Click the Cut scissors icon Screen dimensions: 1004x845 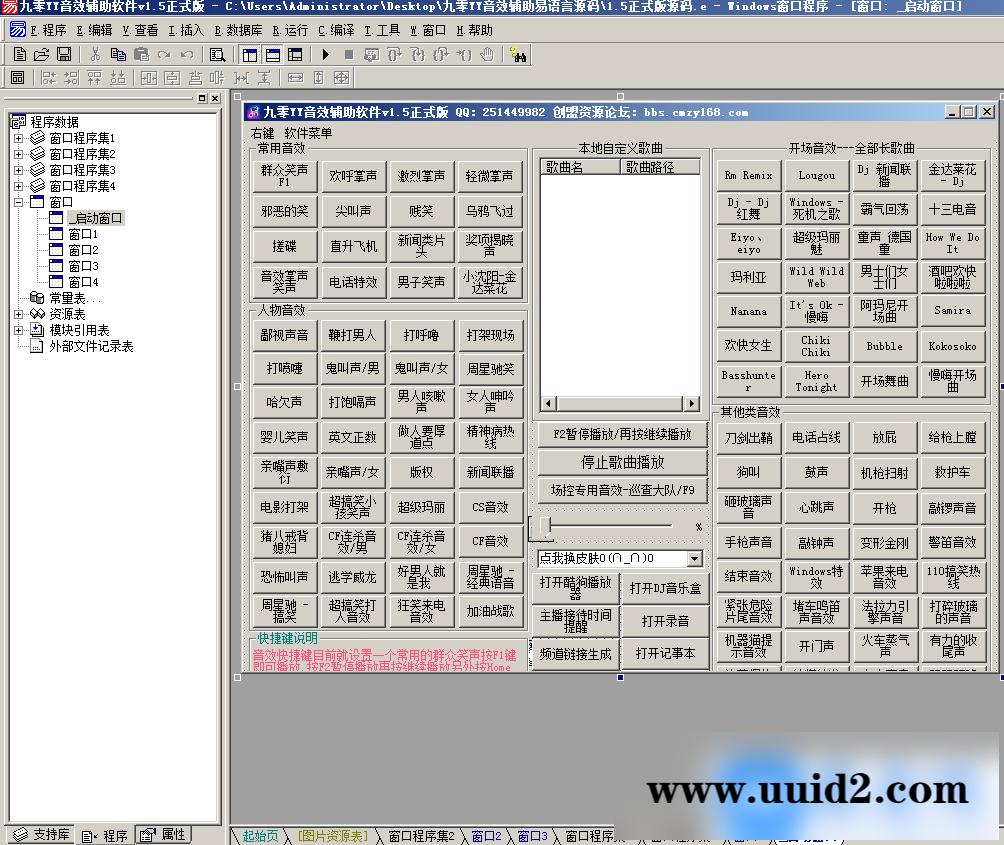click(x=95, y=54)
